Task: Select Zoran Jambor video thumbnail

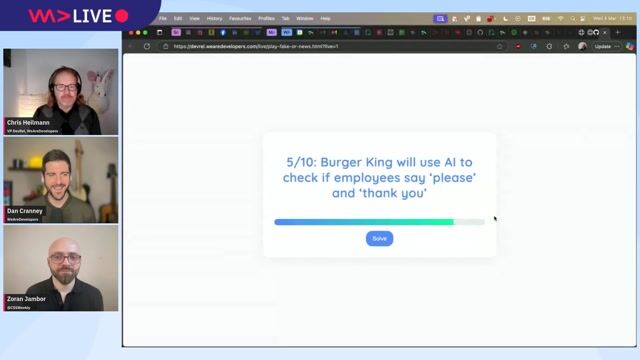Action: pos(61,268)
